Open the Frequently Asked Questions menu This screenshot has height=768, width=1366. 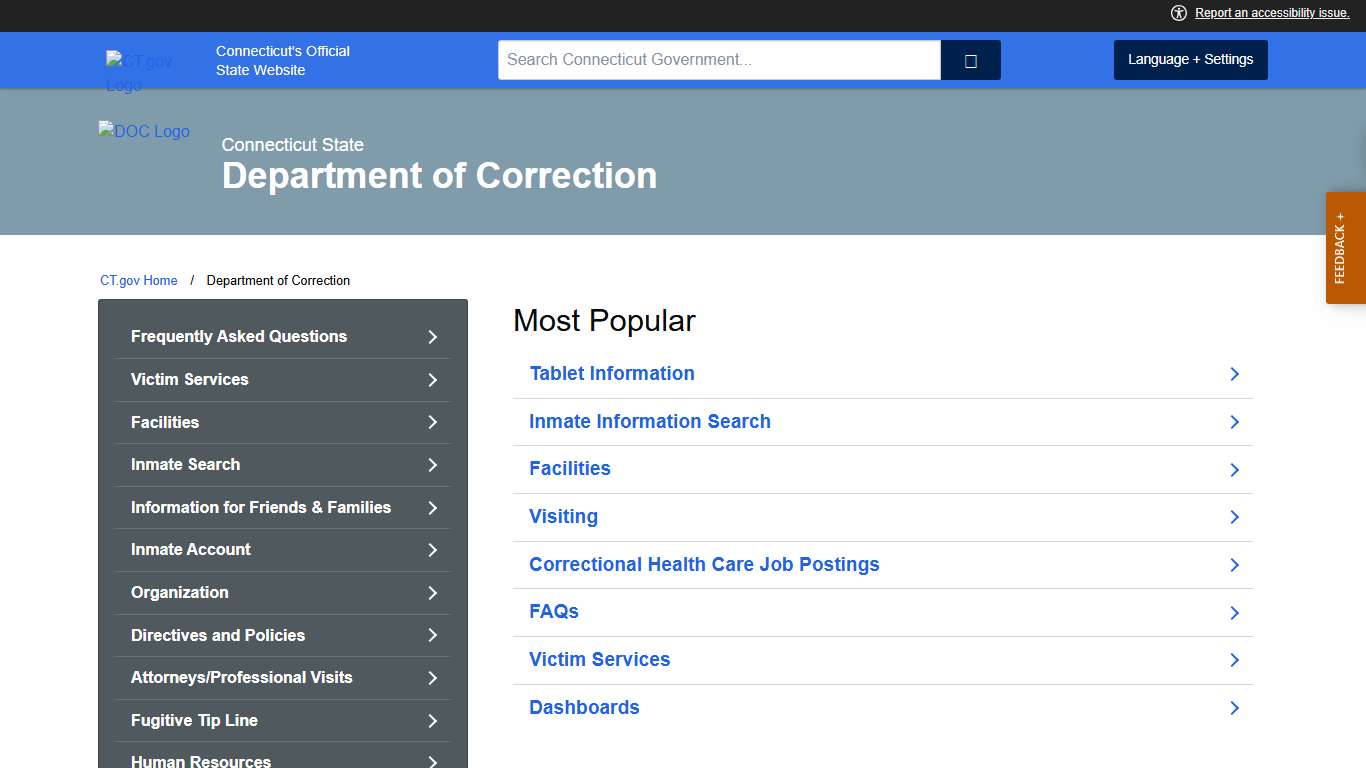click(x=282, y=336)
